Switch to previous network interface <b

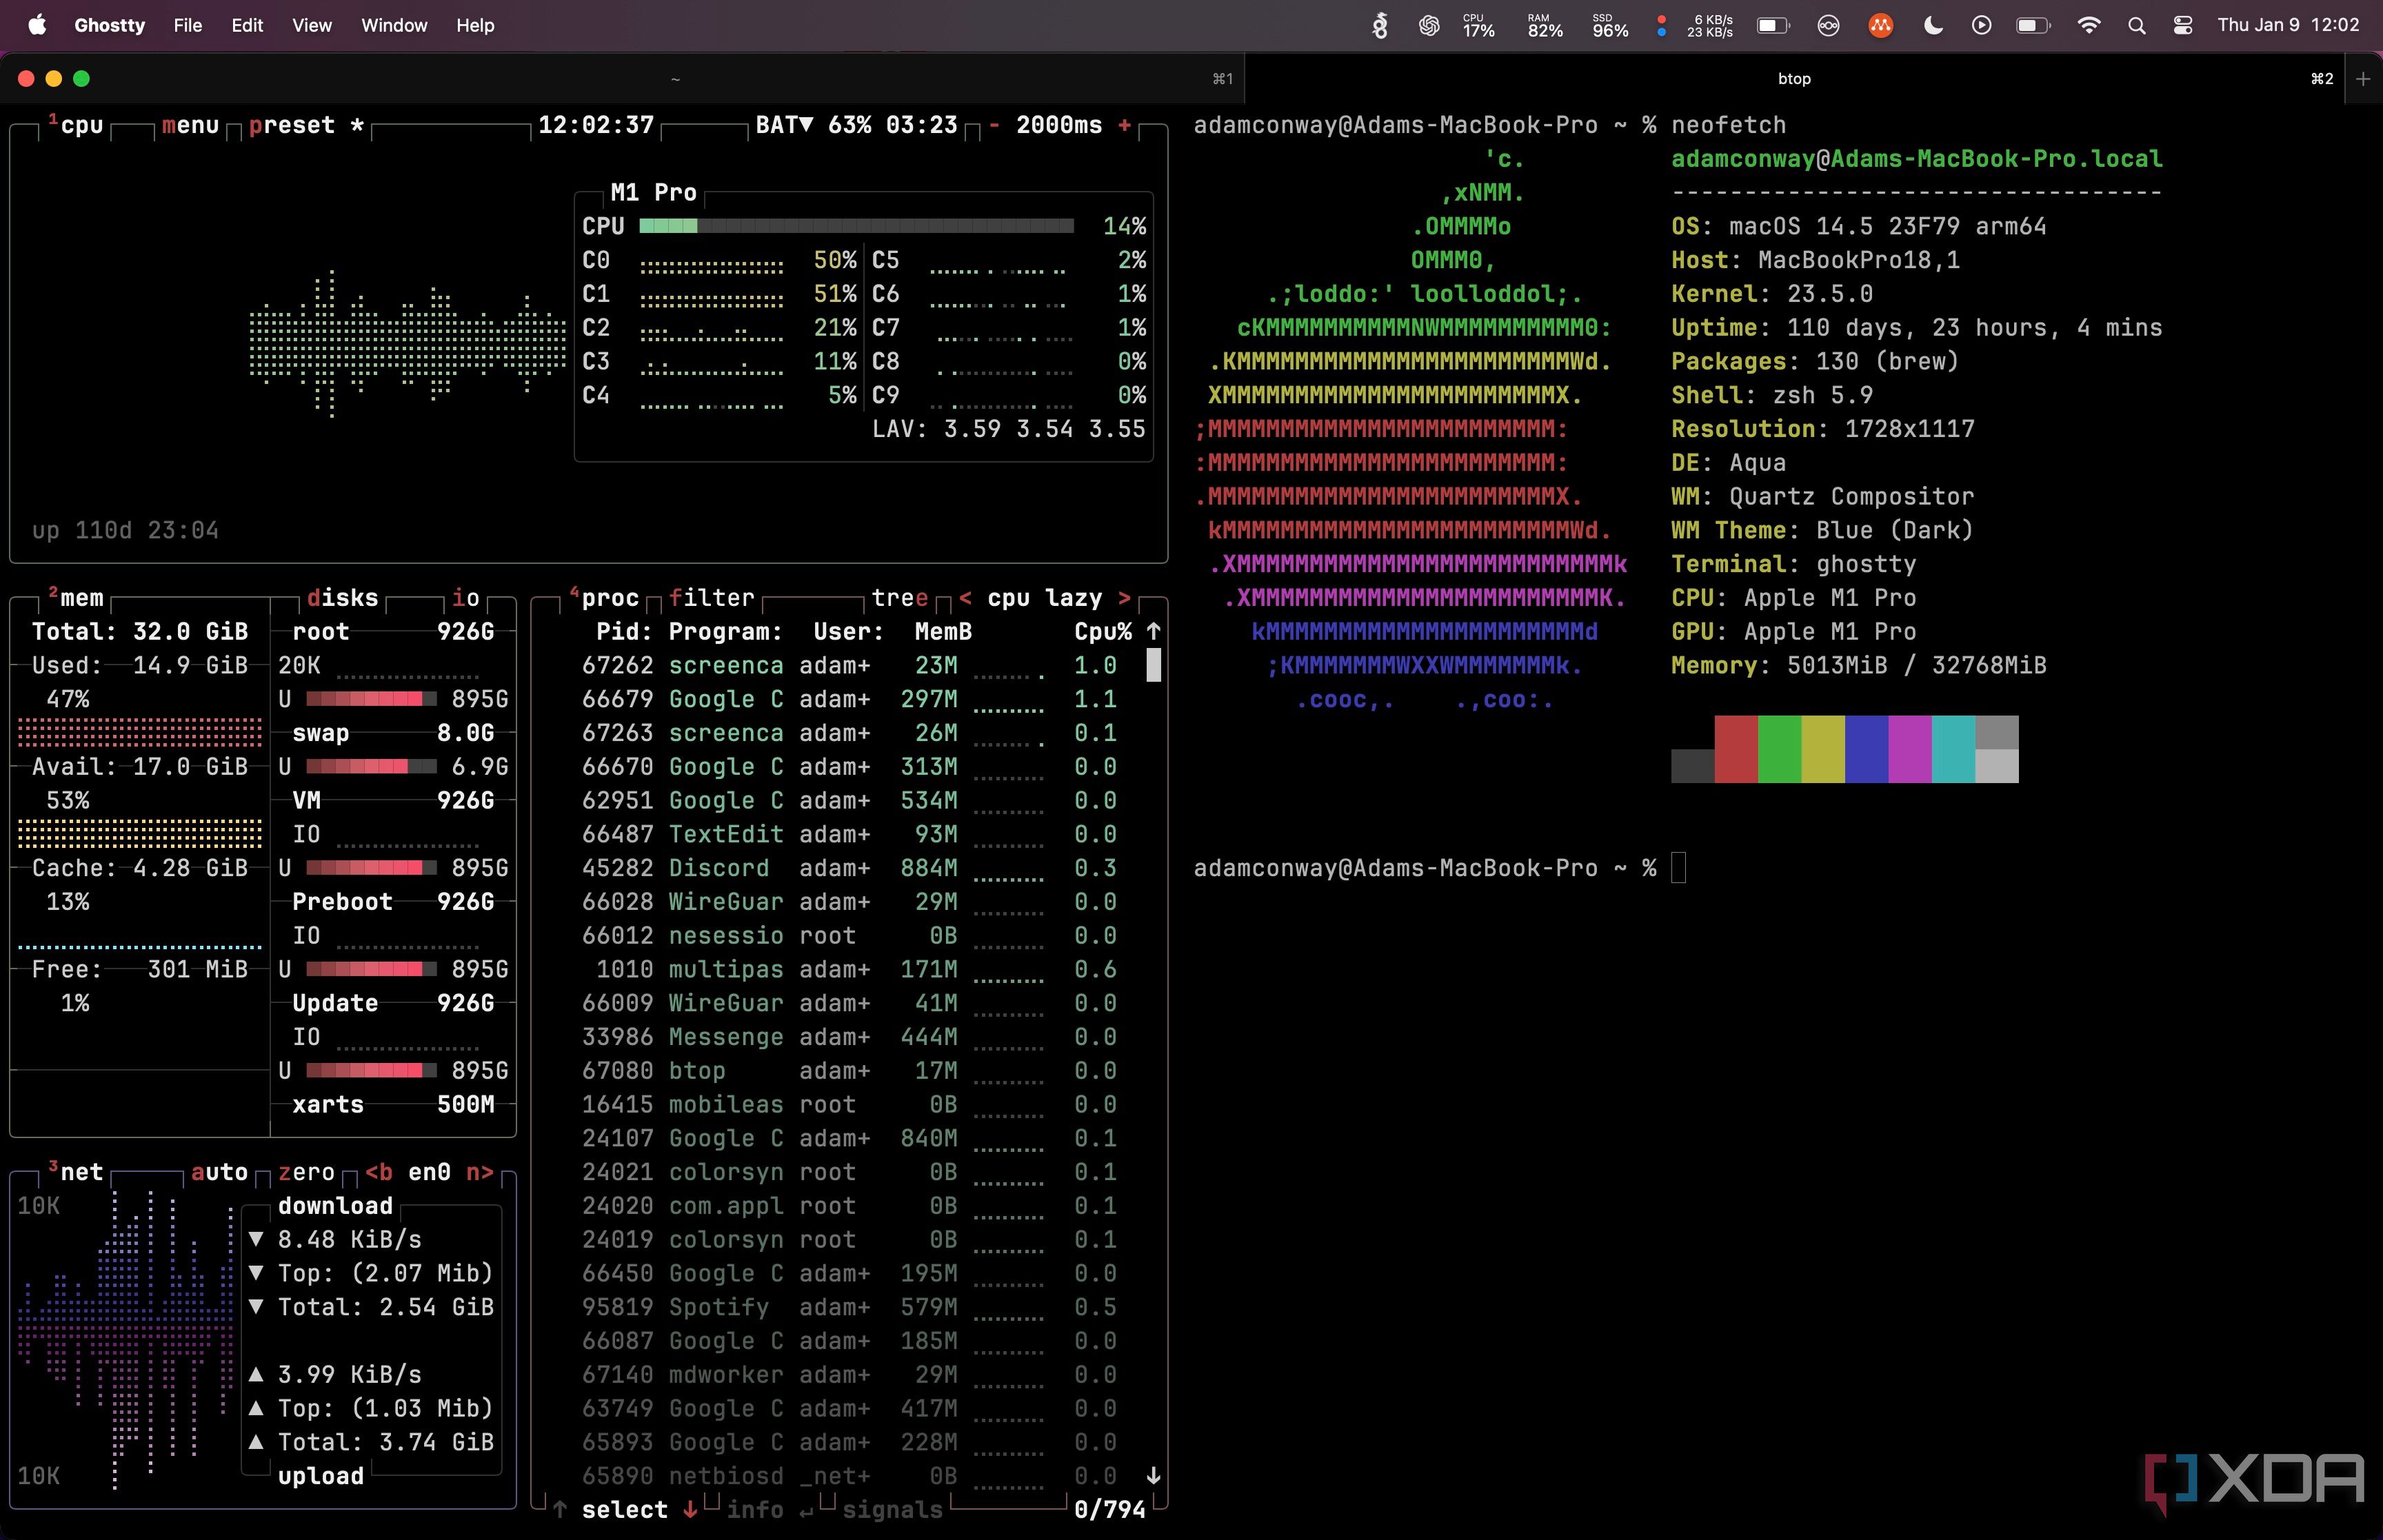(379, 1172)
